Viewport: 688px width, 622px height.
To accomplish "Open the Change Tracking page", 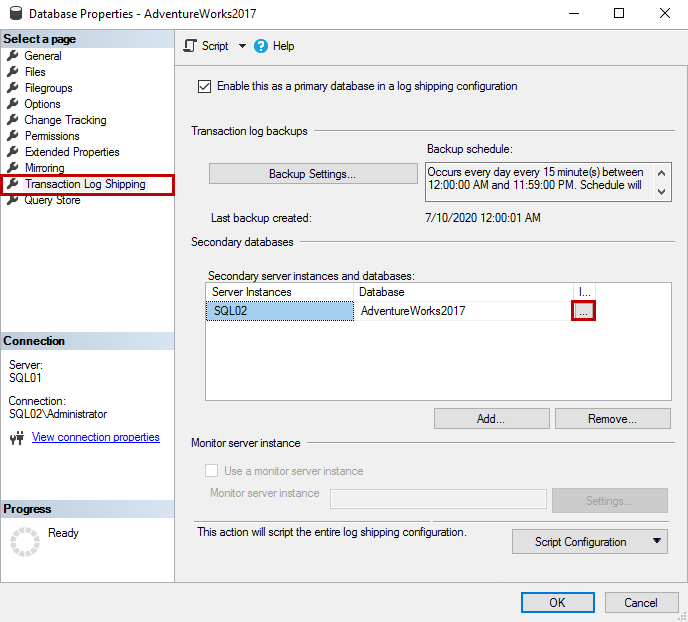I will point(65,120).
